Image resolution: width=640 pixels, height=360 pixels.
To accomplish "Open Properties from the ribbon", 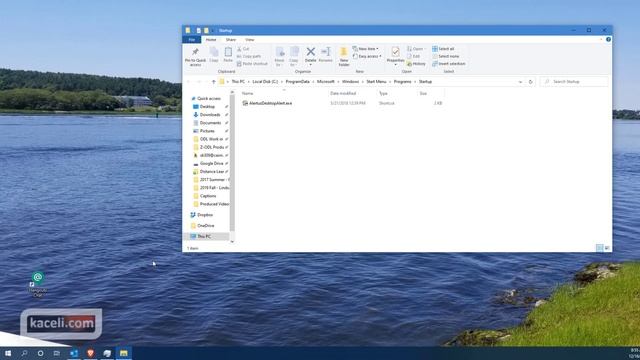I will 395,55.
